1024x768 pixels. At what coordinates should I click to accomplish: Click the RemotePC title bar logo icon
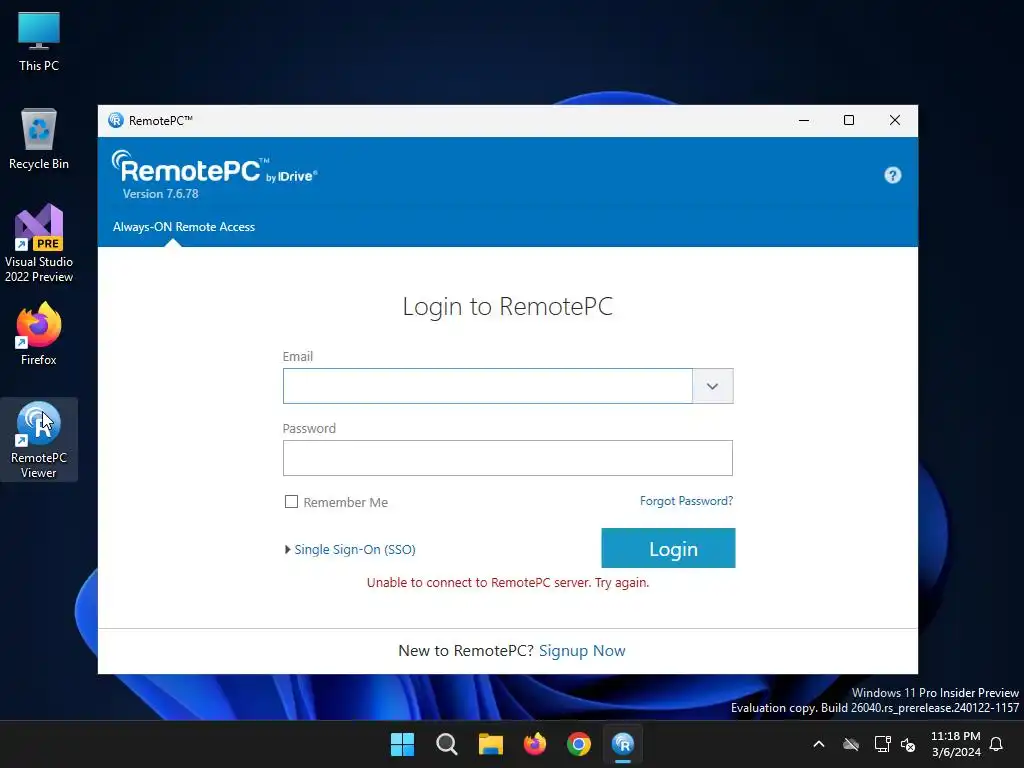point(116,120)
